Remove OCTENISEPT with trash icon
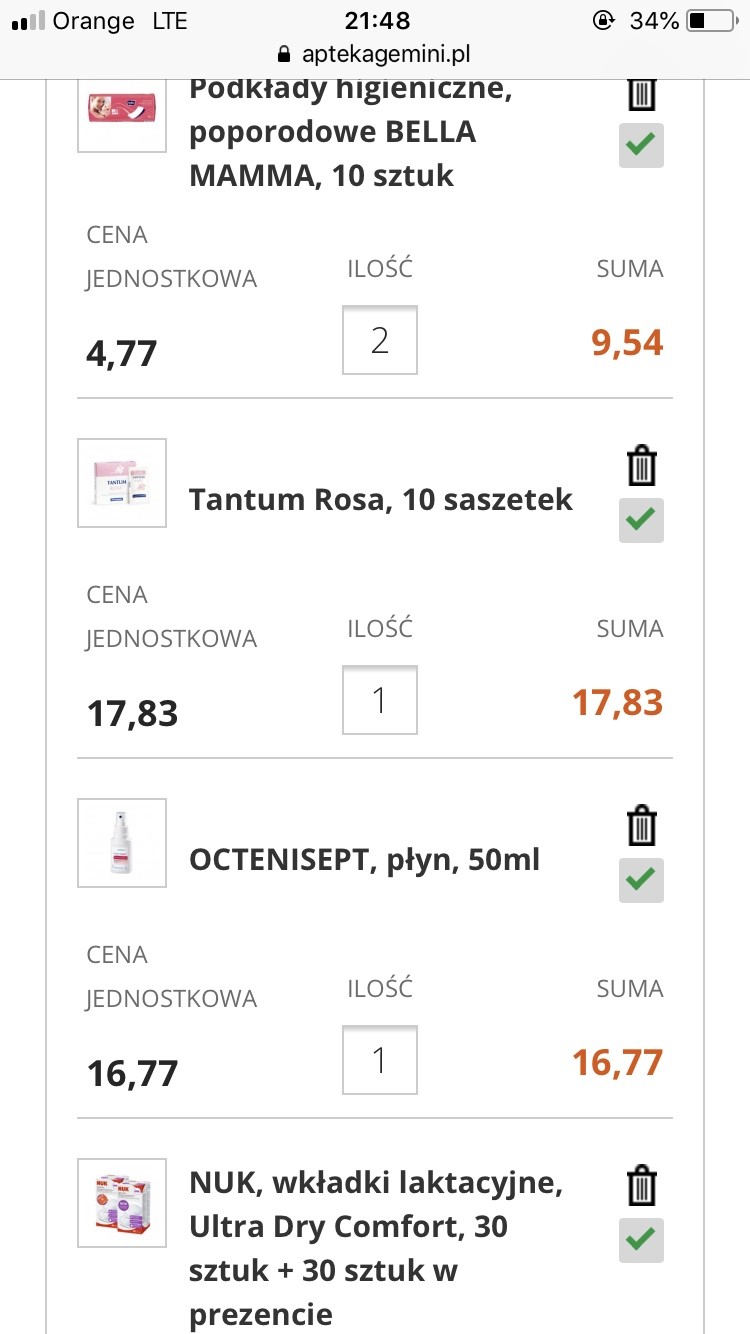This screenshot has height=1334, width=750. point(641,826)
